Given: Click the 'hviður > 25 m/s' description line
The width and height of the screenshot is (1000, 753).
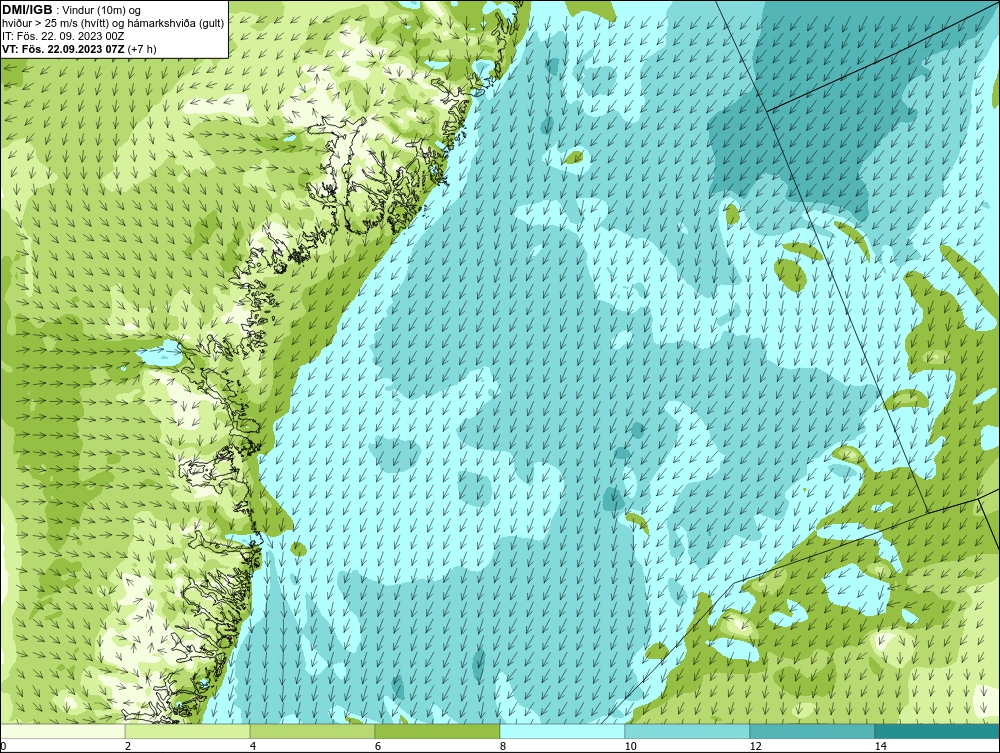Looking at the screenshot, I should pyautogui.click(x=112, y=23).
